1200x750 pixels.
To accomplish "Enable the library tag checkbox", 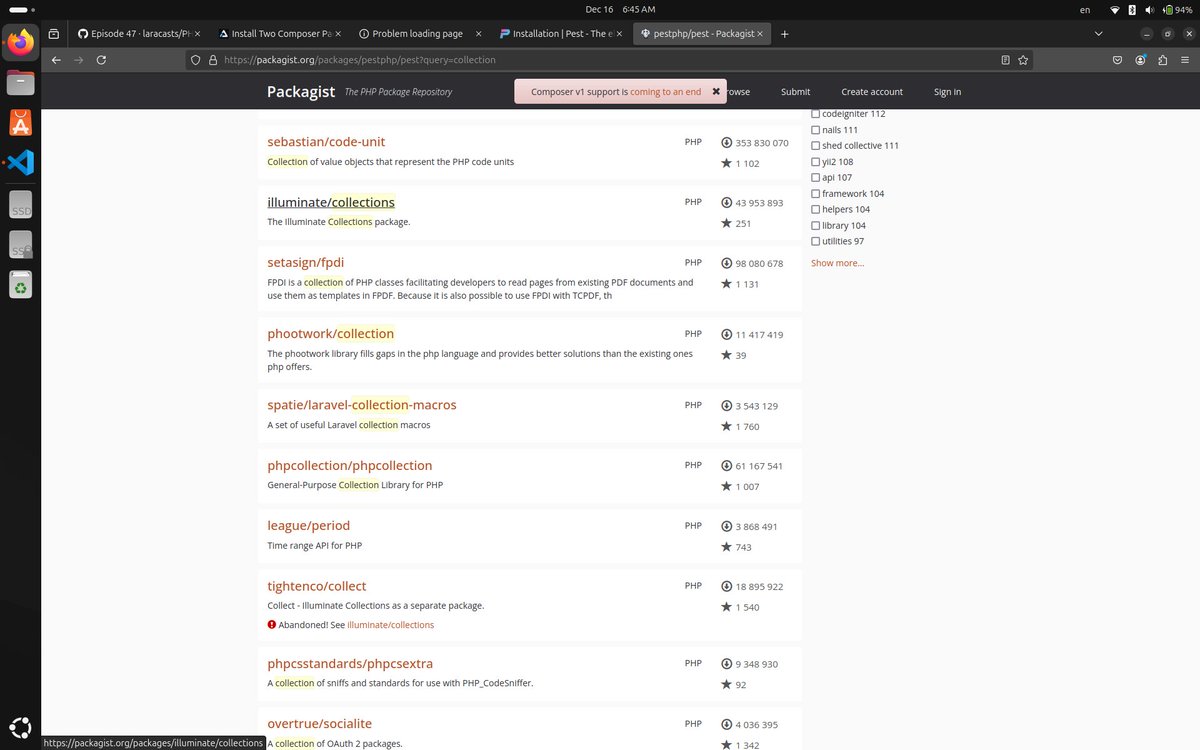I will [815, 226].
